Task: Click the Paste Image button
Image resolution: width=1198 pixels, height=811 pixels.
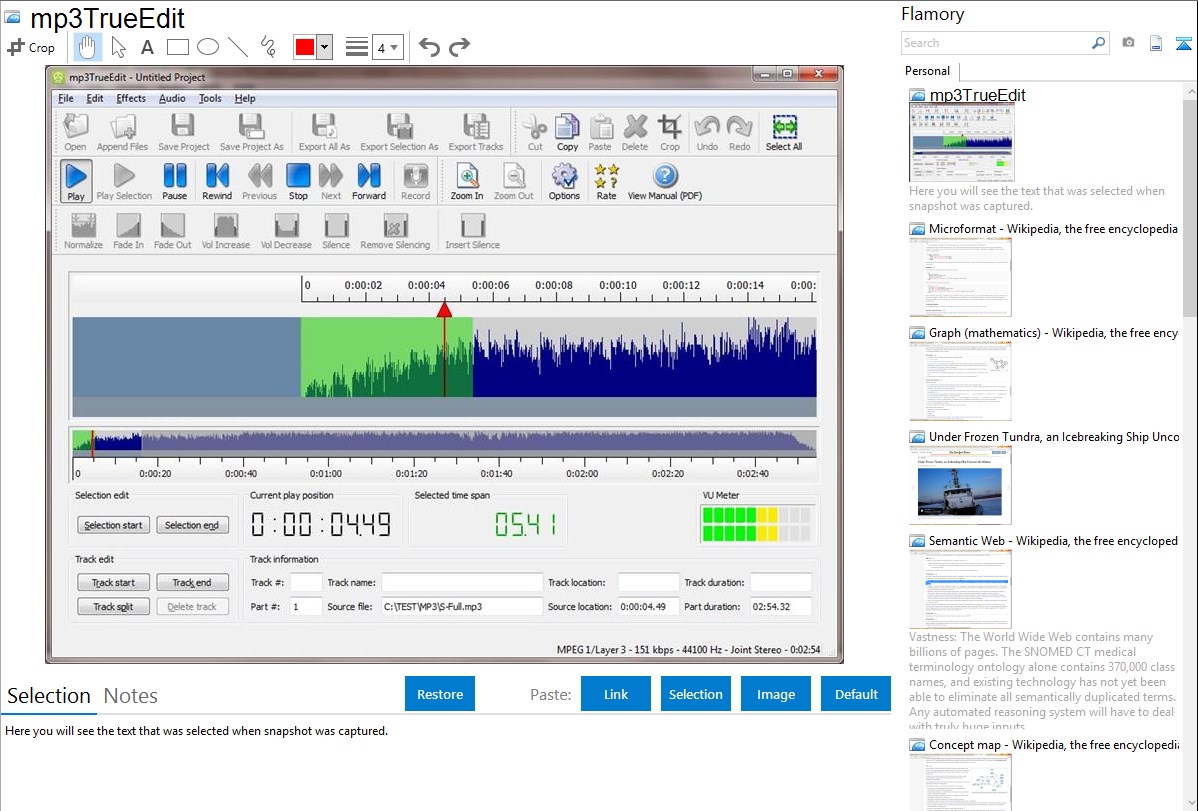Action: [x=775, y=694]
